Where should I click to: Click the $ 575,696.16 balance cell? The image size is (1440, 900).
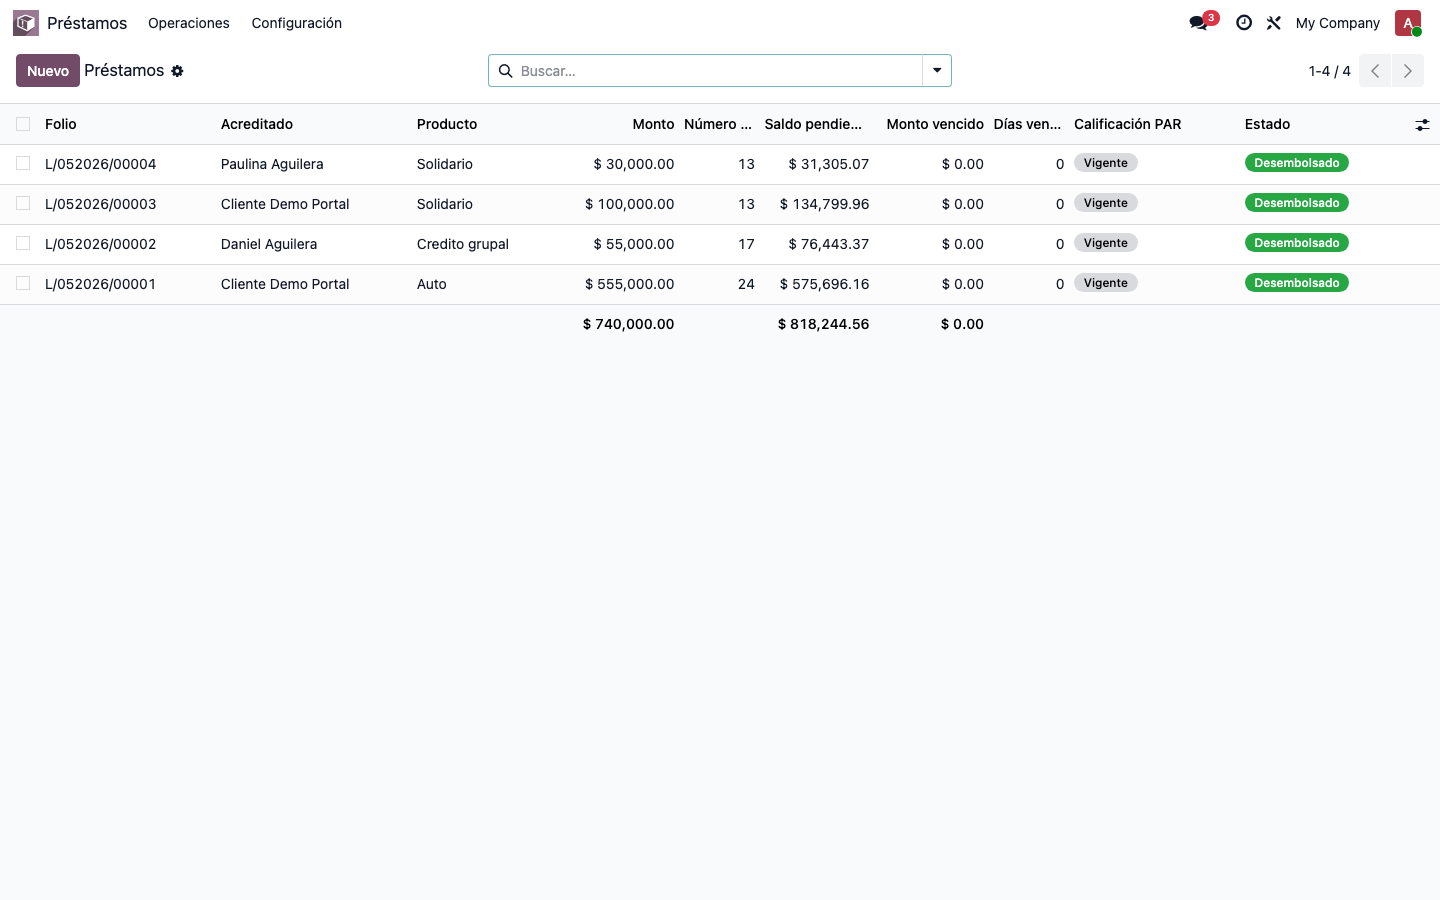(x=824, y=284)
